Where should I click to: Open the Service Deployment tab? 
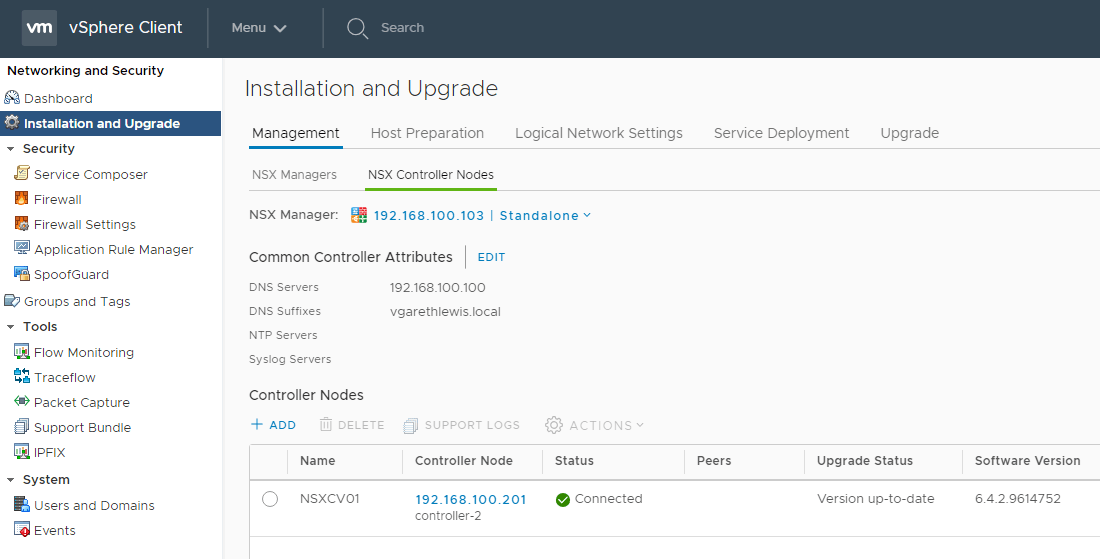(x=782, y=133)
